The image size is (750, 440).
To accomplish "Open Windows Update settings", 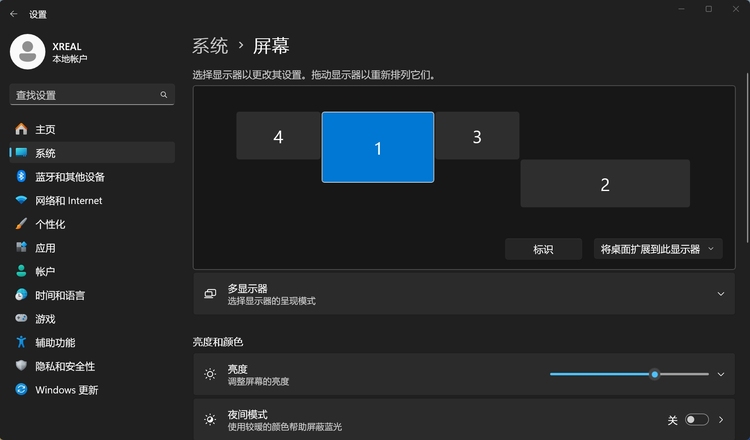I will point(66,390).
